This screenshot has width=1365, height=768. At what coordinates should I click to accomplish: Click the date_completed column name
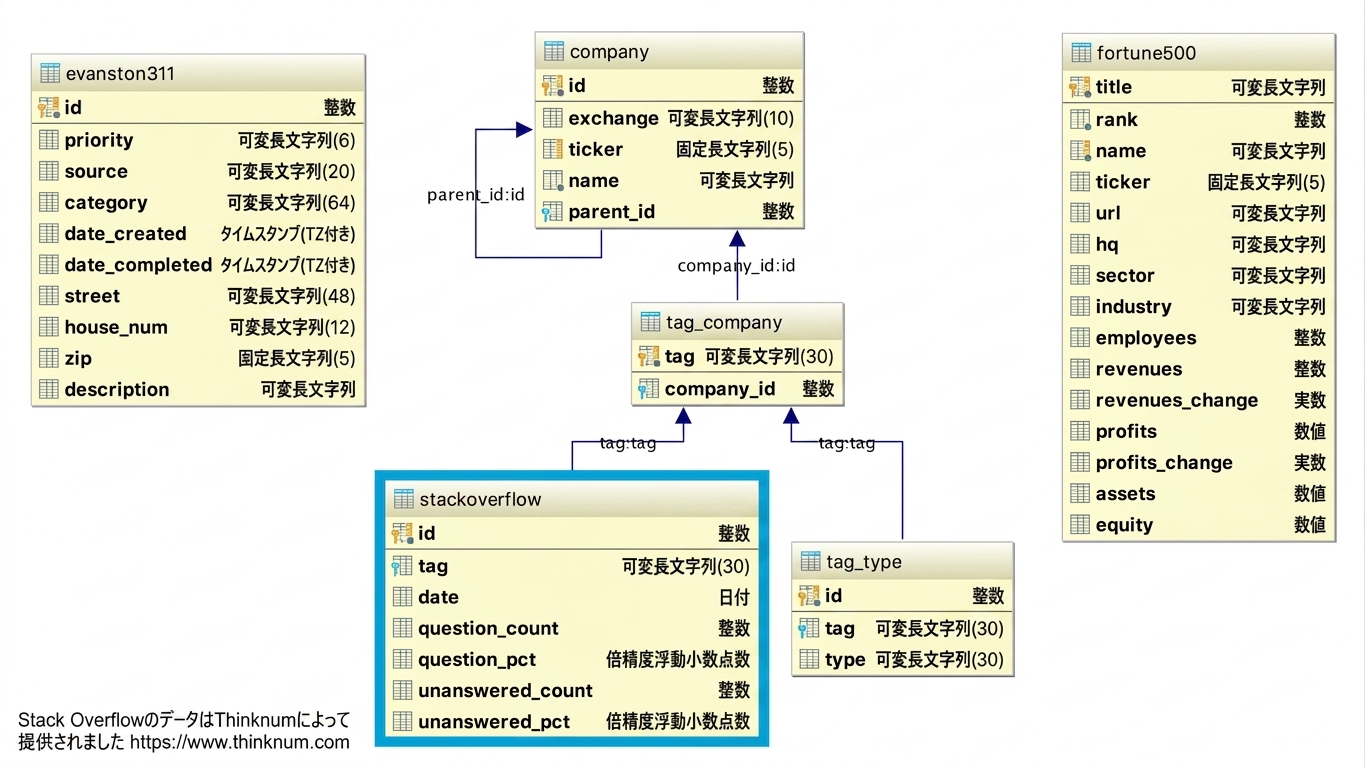138,265
